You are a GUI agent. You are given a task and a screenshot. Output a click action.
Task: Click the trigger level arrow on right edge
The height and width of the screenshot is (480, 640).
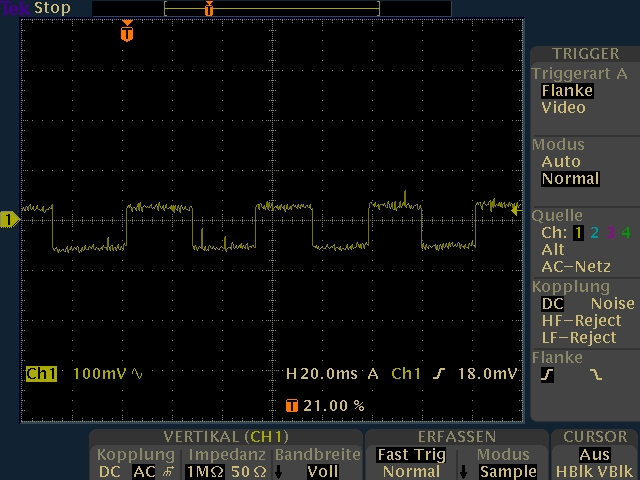515,210
